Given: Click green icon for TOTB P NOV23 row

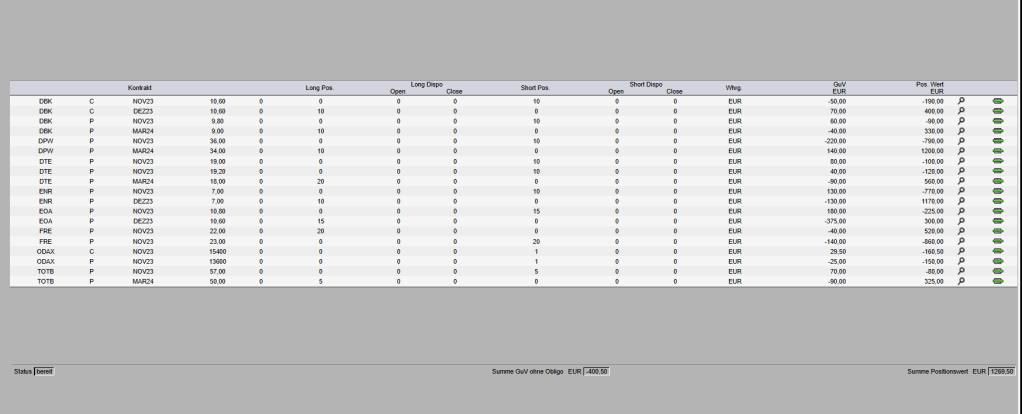Looking at the screenshot, I should 997,271.
